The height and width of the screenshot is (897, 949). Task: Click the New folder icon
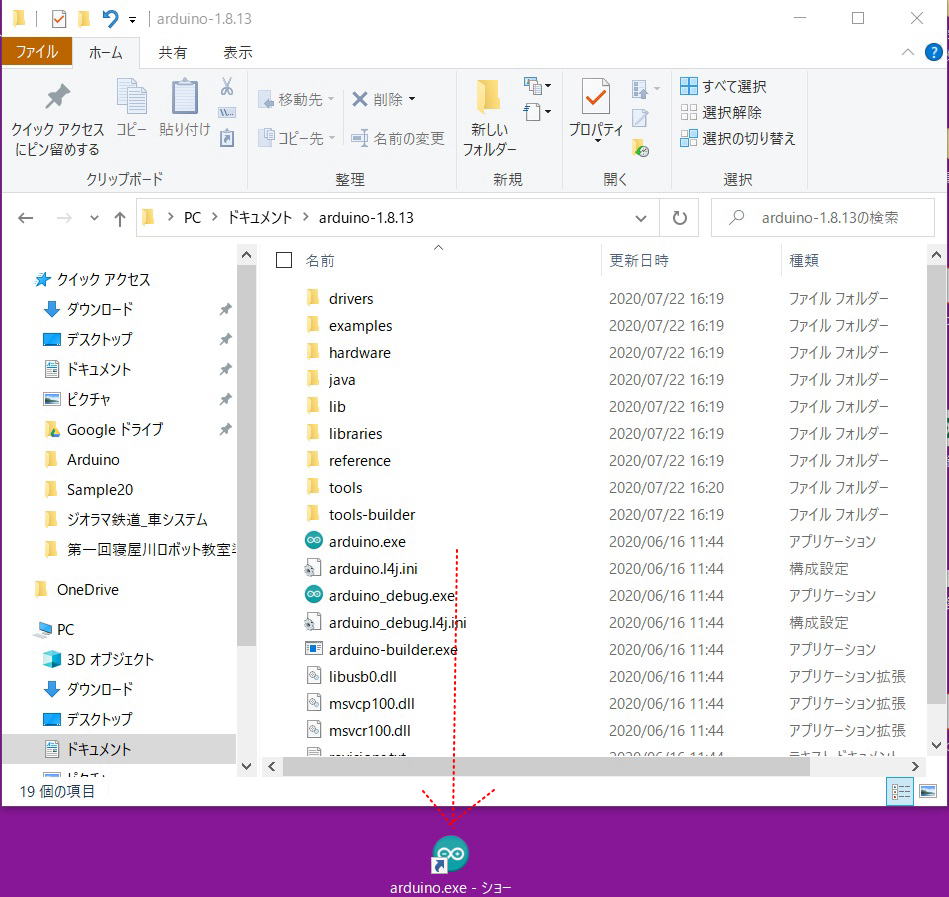488,97
